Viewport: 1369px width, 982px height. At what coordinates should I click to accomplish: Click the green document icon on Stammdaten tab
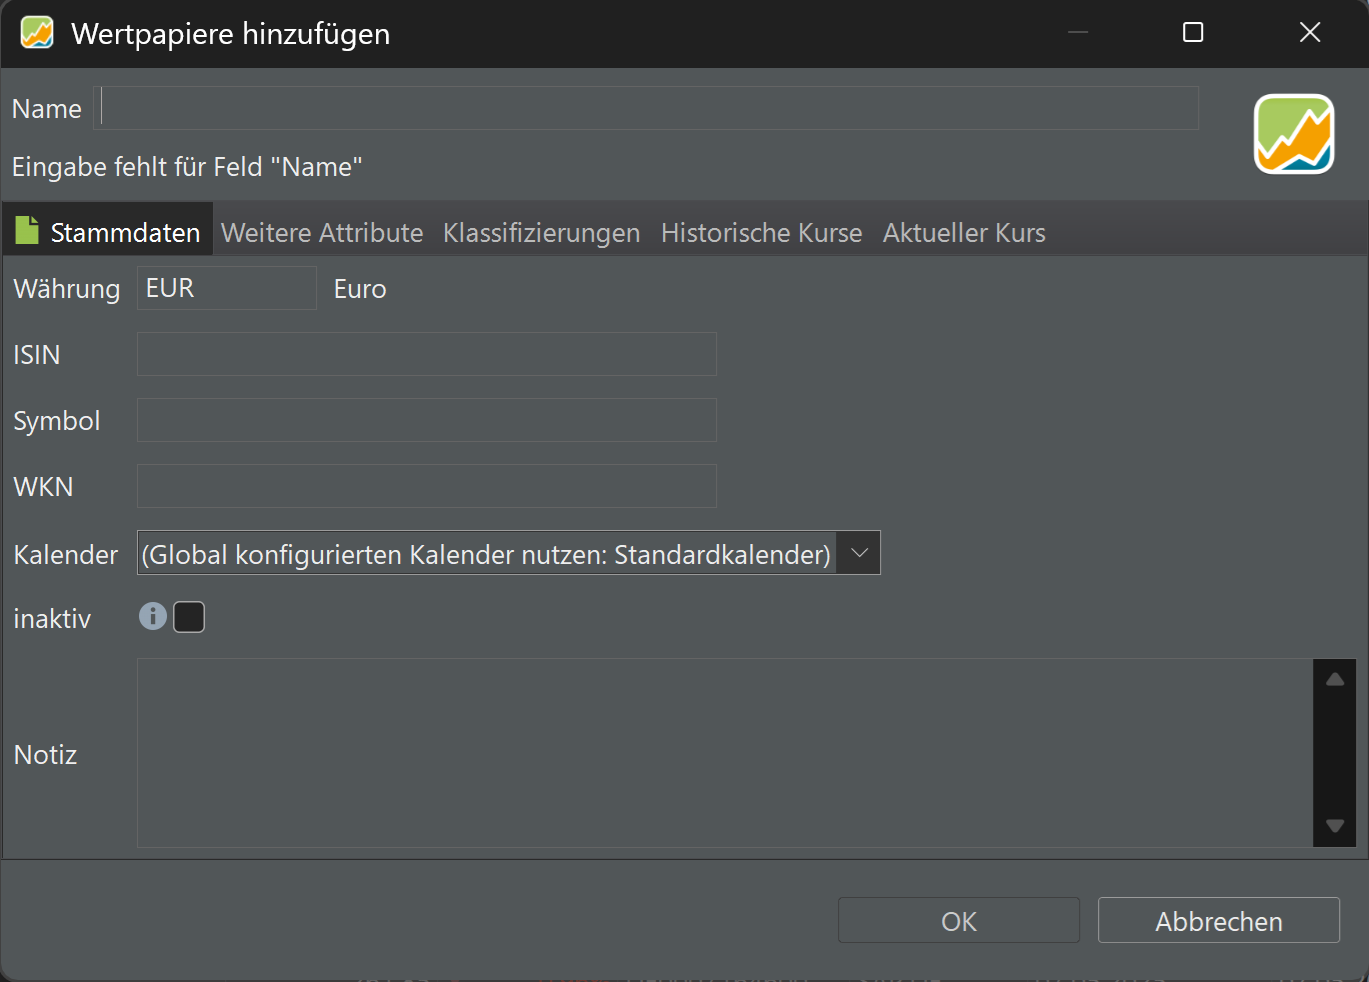point(27,231)
